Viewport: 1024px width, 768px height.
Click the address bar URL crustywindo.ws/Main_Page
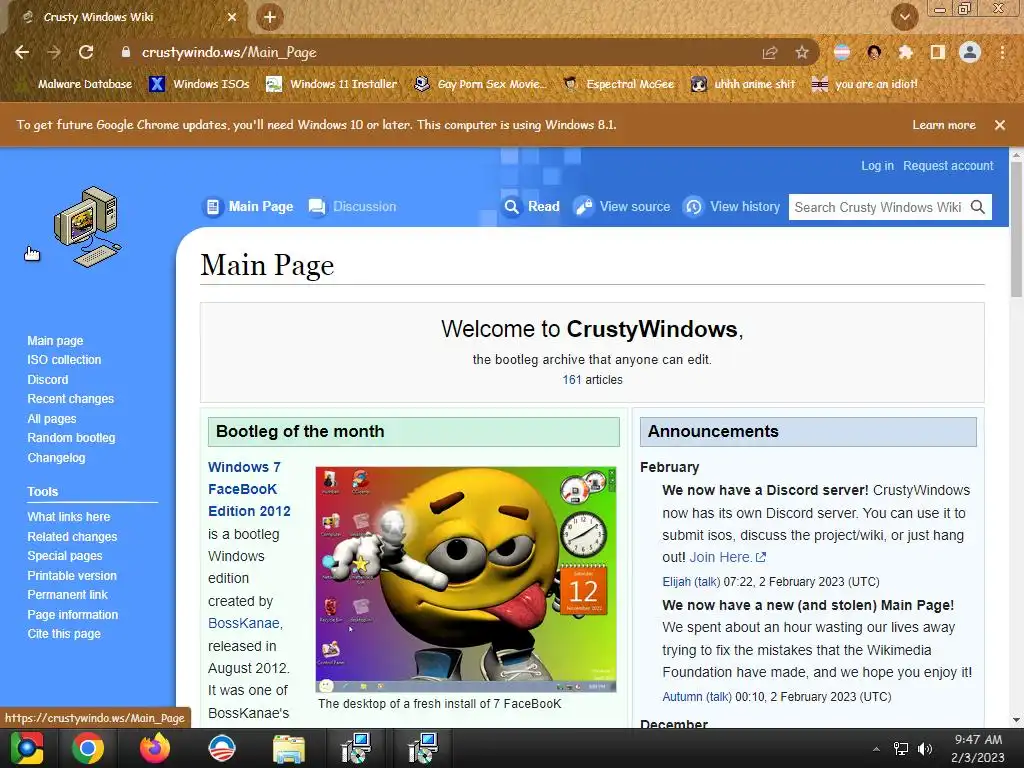click(229, 52)
